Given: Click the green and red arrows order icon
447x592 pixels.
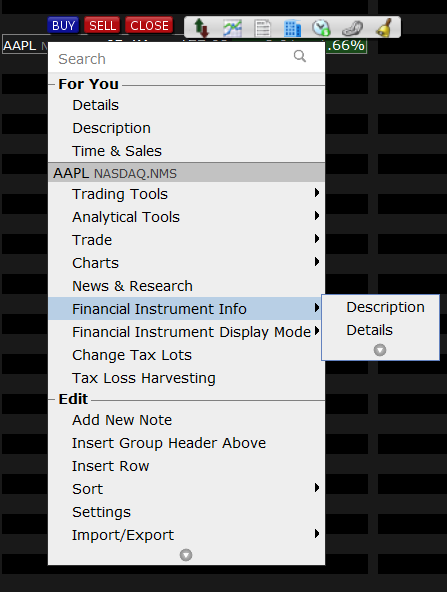Looking at the screenshot, I should coord(201,28).
